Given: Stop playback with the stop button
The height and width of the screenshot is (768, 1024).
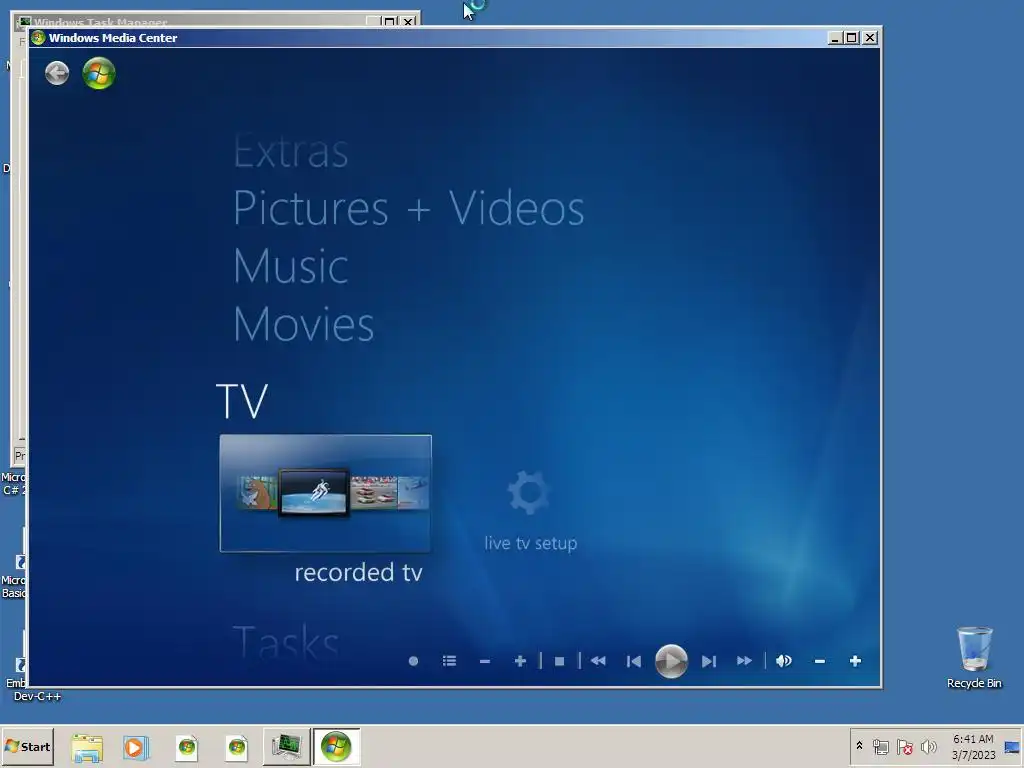Looking at the screenshot, I should tap(559, 661).
